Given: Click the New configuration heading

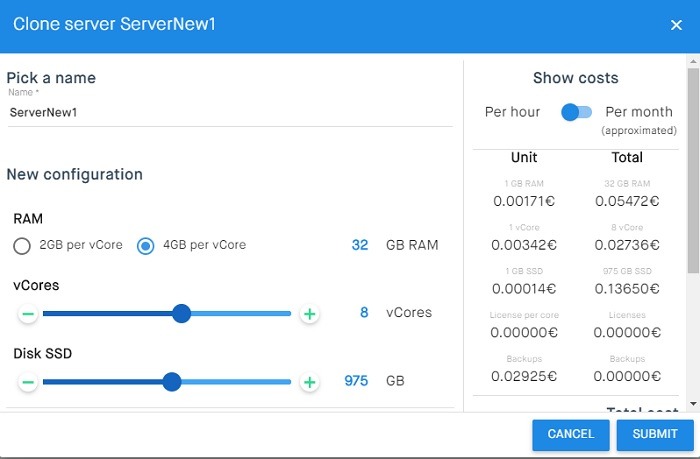Looking at the screenshot, I should click(x=75, y=174).
